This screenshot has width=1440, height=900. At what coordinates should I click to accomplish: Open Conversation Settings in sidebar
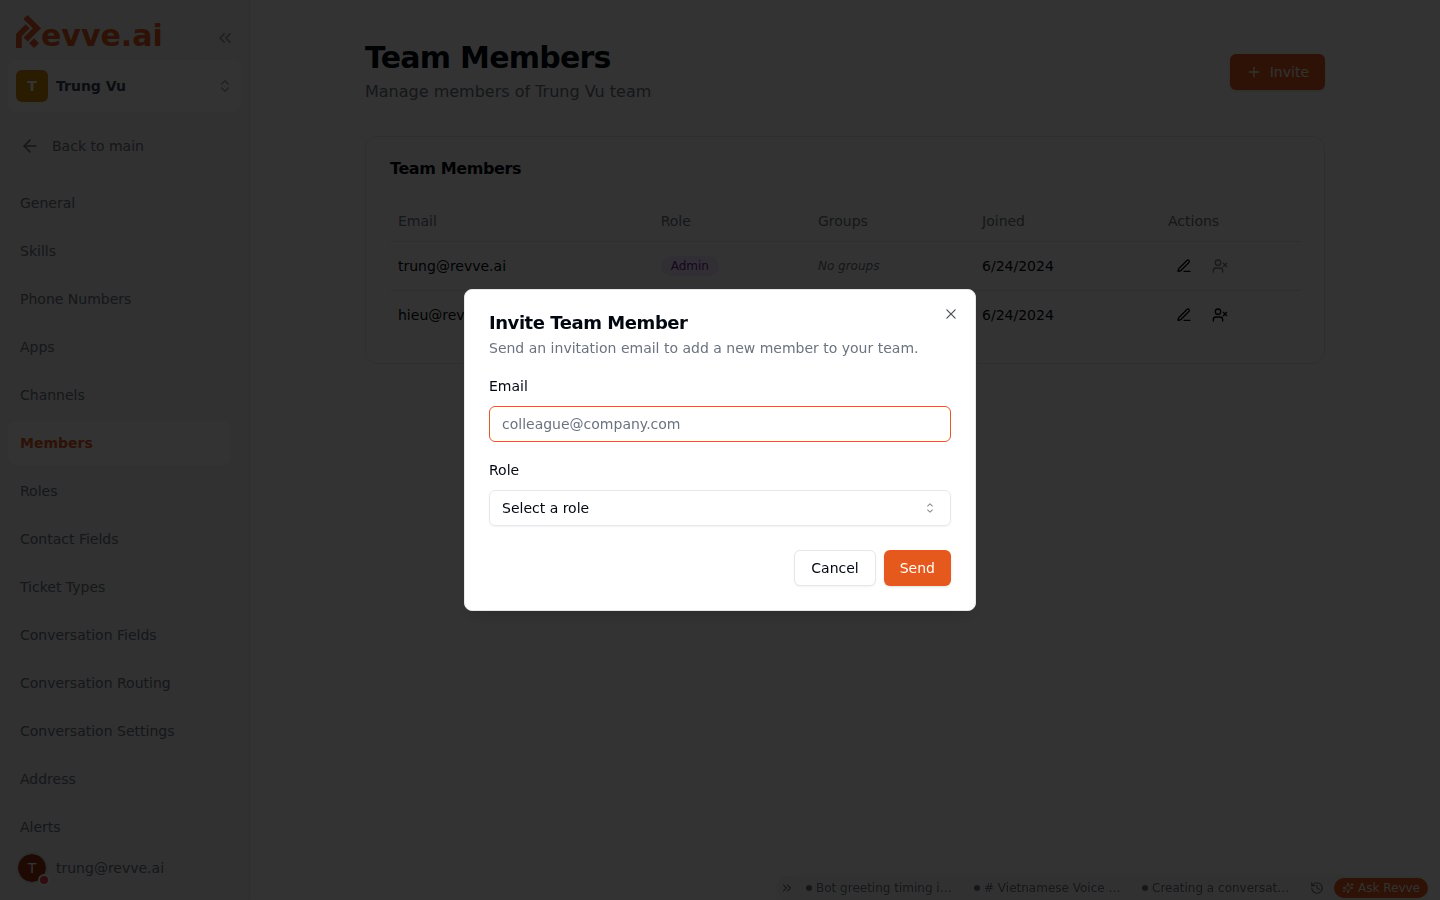[x=119, y=731]
